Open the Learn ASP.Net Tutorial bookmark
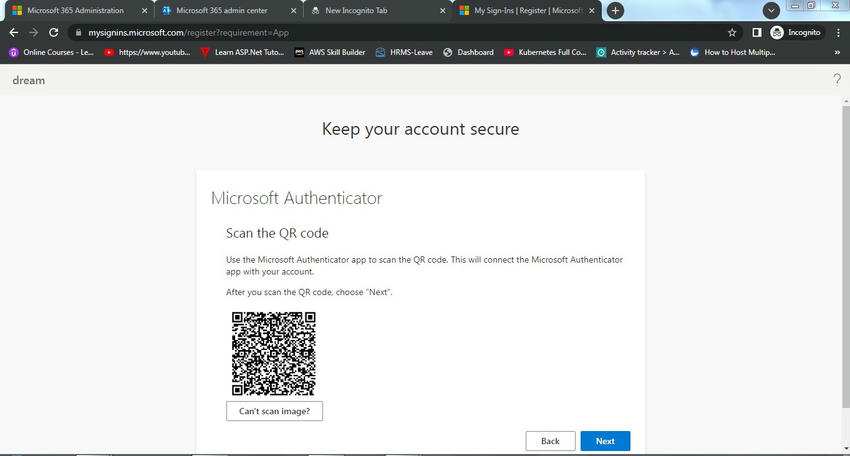 tap(242, 52)
